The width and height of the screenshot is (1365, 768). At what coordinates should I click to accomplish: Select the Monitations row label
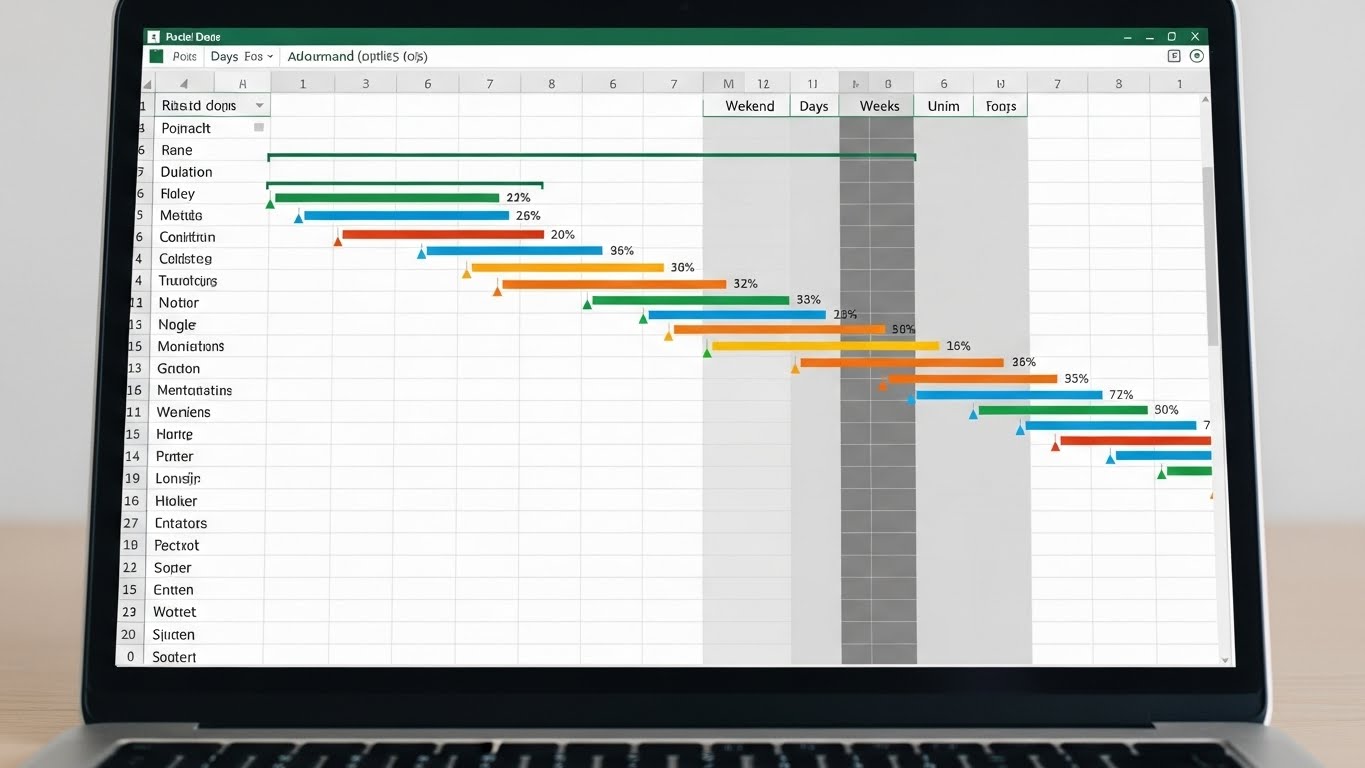[x=190, y=346]
